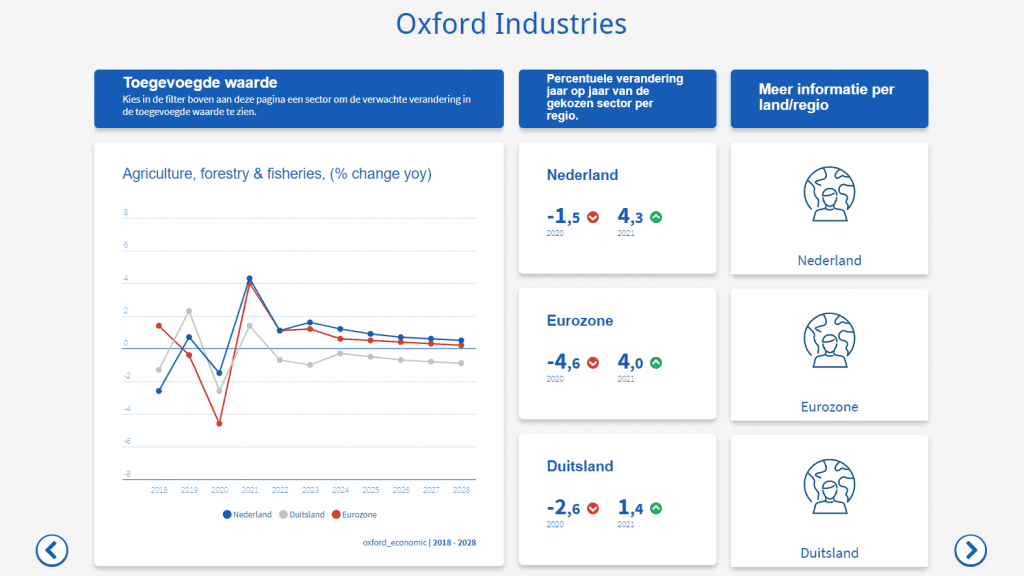Screen dimensions: 1024x576
Task: Click the previous page arrow button
Action: (x=52, y=549)
